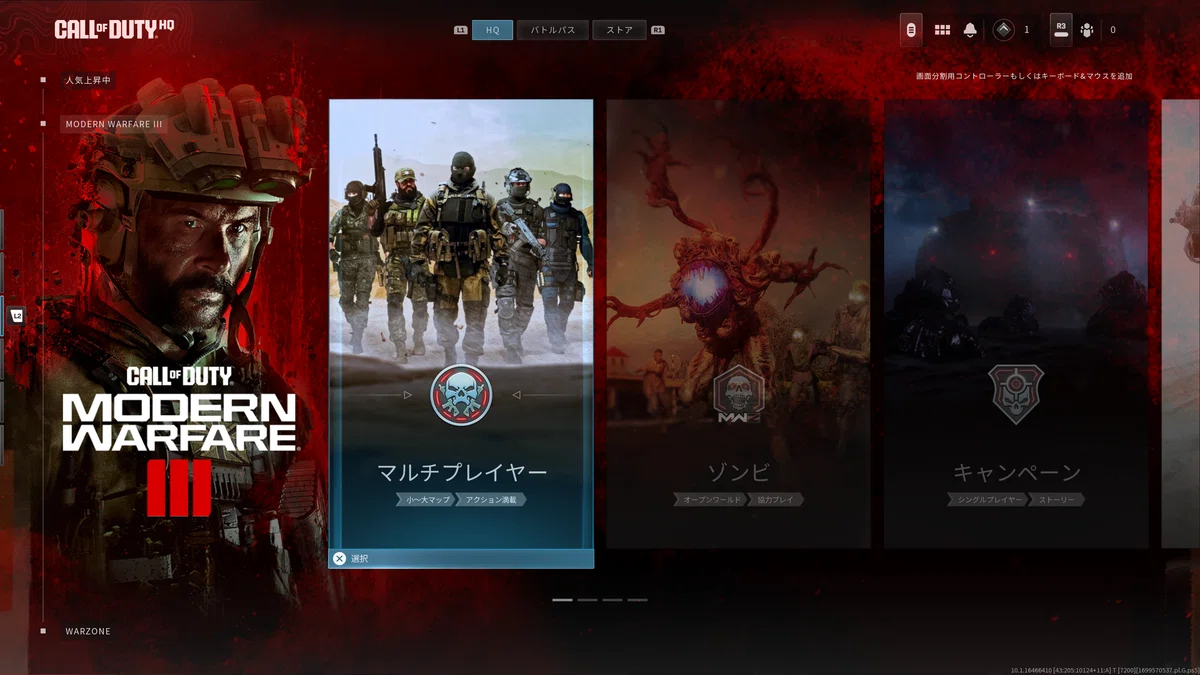Open the ストア tab
The width and height of the screenshot is (1200, 675).
[619, 30]
